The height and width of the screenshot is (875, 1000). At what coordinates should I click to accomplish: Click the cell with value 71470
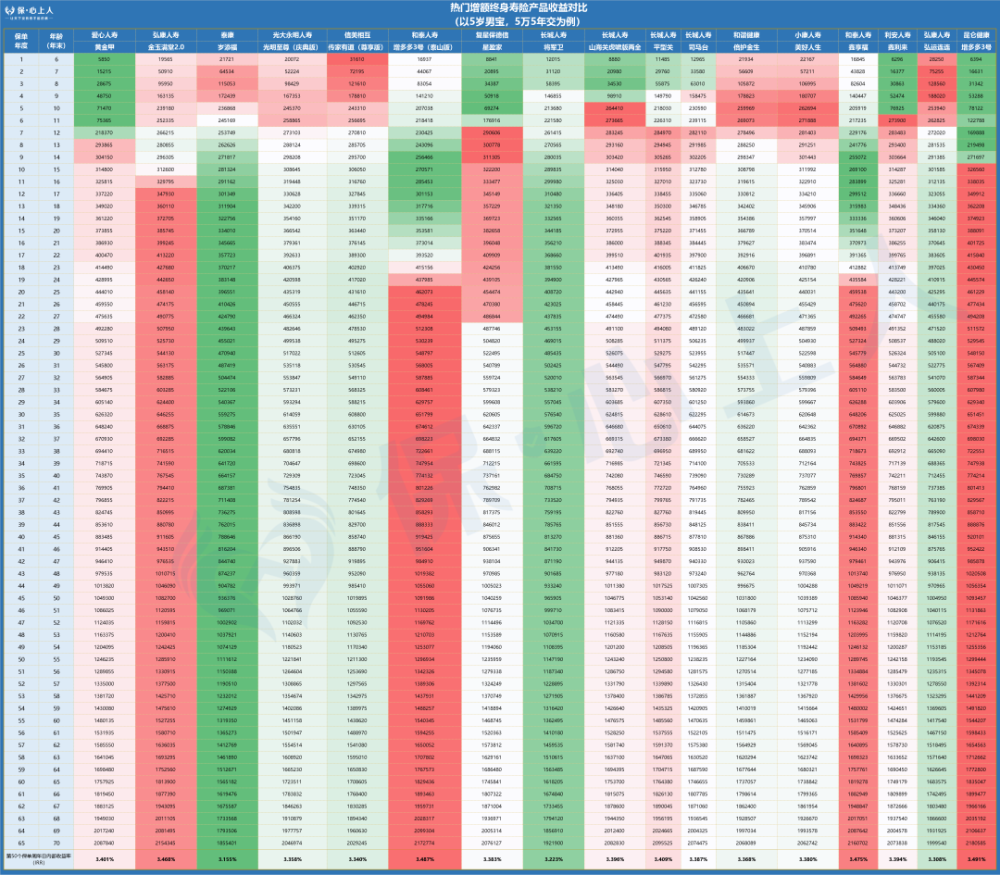(x=104, y=108)
